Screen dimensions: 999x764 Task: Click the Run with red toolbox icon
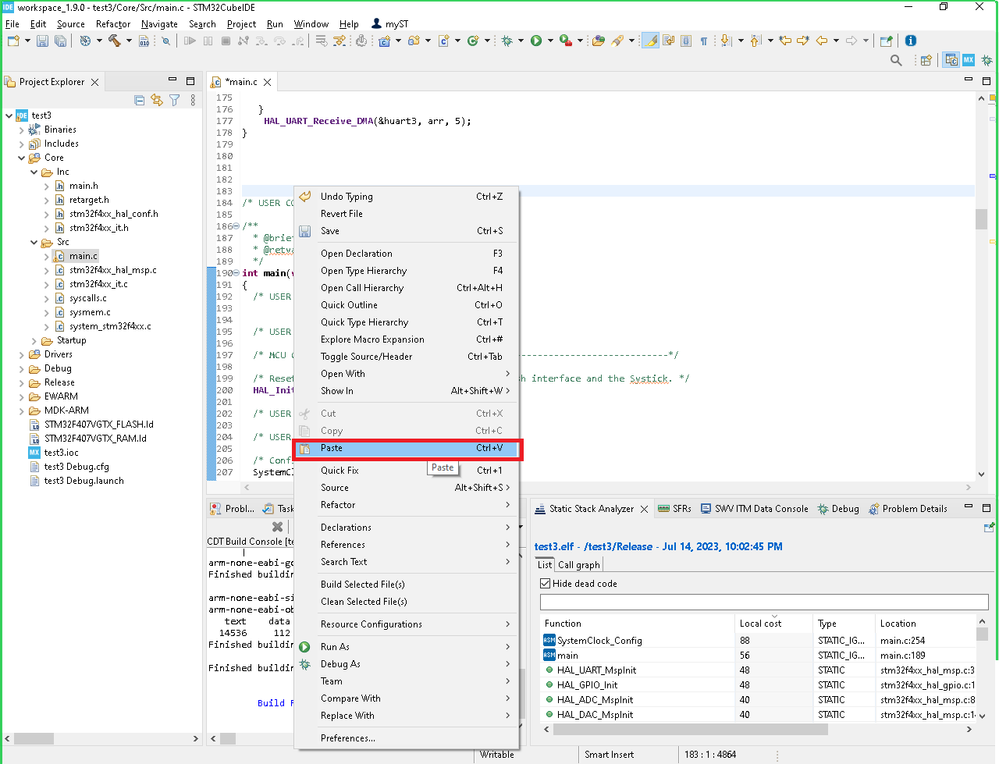565,41
